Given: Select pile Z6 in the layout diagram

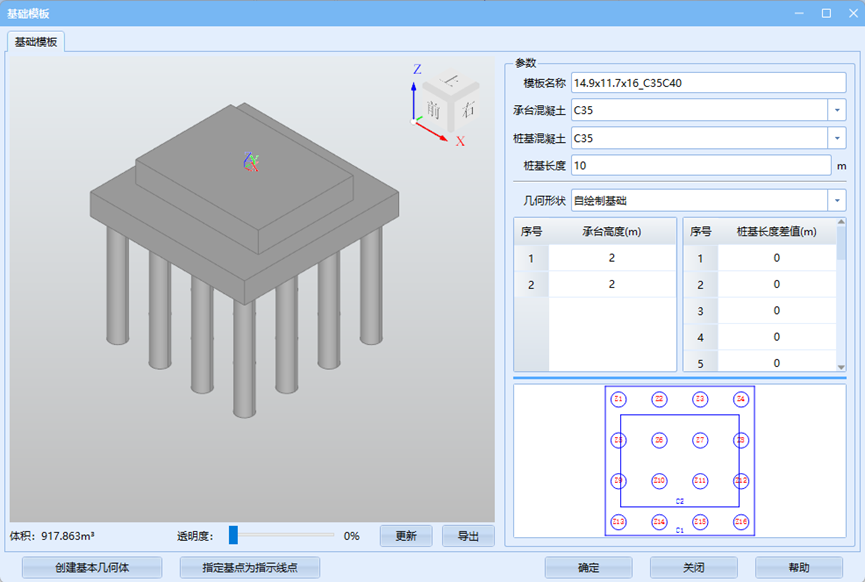Looking at the screenshot, I should point(659,440).
